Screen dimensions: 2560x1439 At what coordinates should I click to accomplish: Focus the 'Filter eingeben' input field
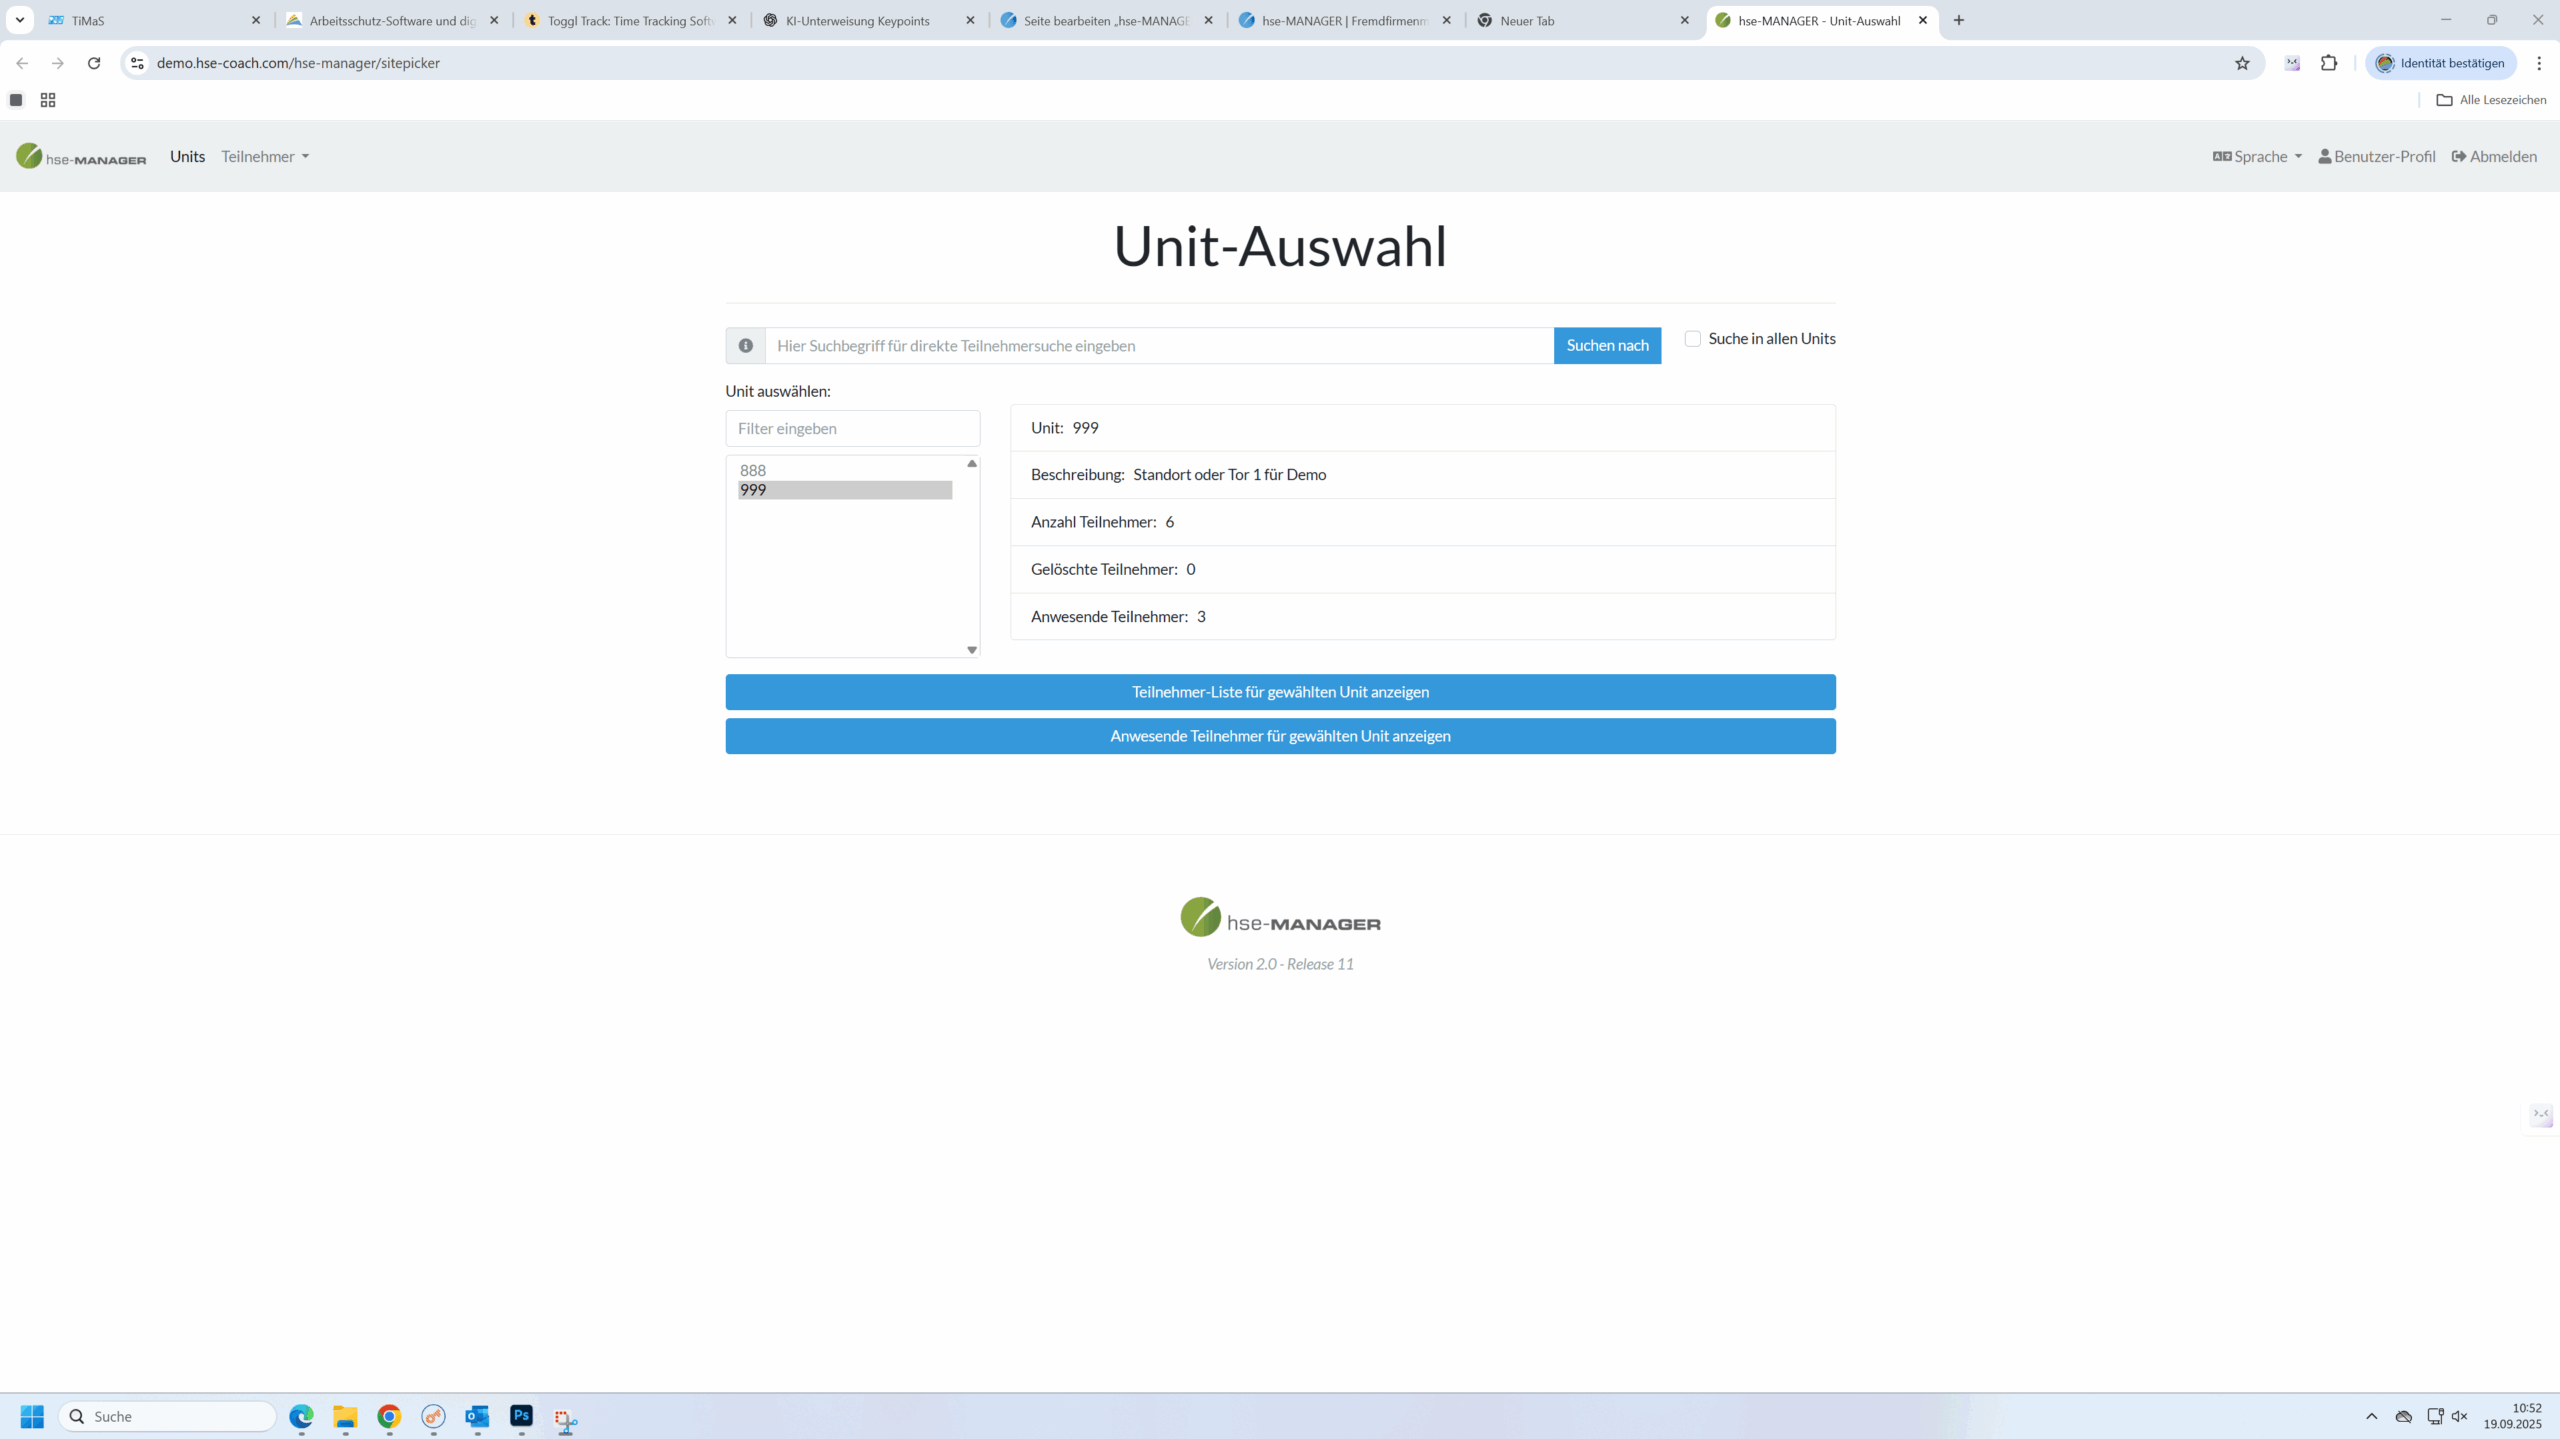852,428
